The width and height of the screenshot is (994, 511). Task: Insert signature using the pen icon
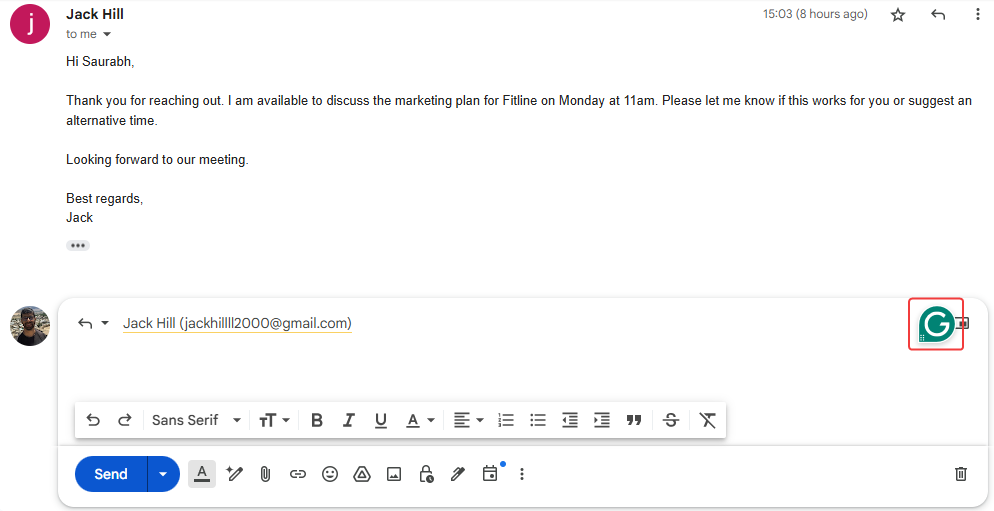(458, 474)
